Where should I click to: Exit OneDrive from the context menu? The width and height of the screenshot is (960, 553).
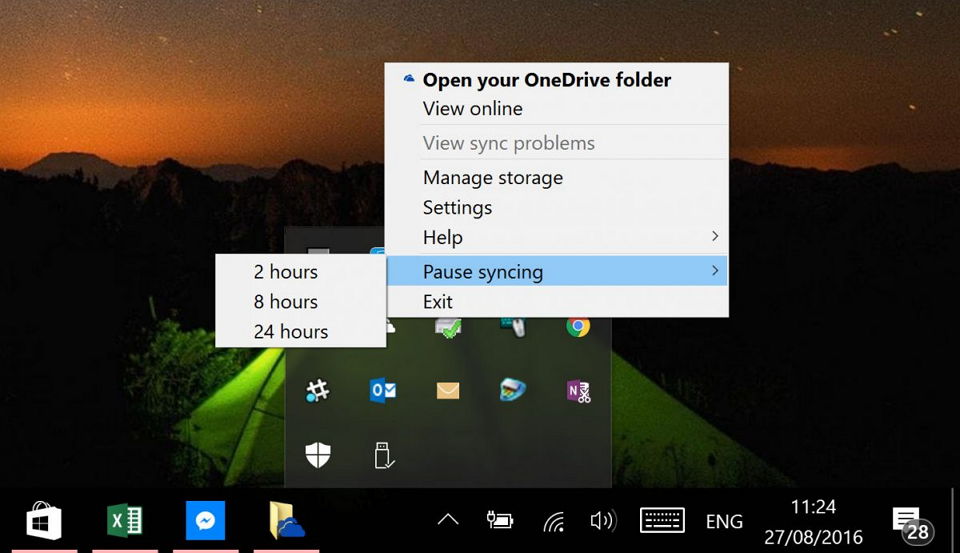click(557, 301)
